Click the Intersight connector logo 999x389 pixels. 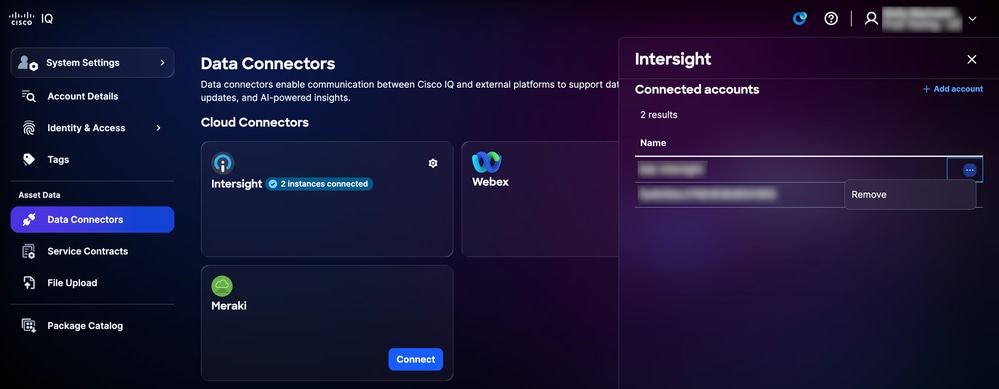coord(222,163)
